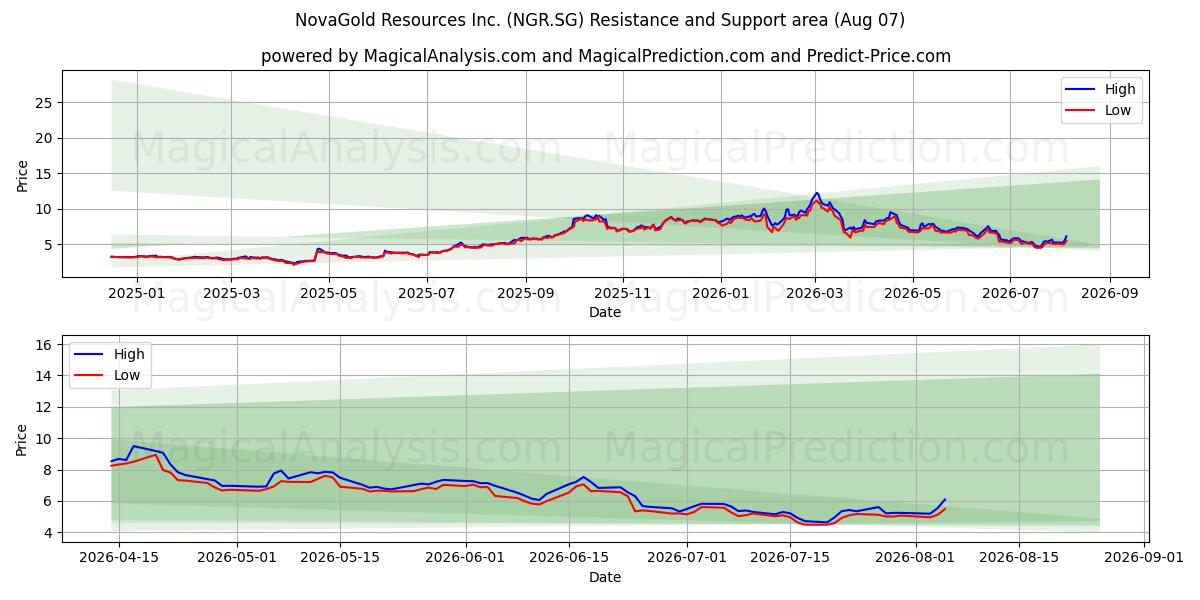This screenshot has width=1200, height=600.
Task: Click the '15' y-axis label on the top chart
Action: (x=46, y=174)
